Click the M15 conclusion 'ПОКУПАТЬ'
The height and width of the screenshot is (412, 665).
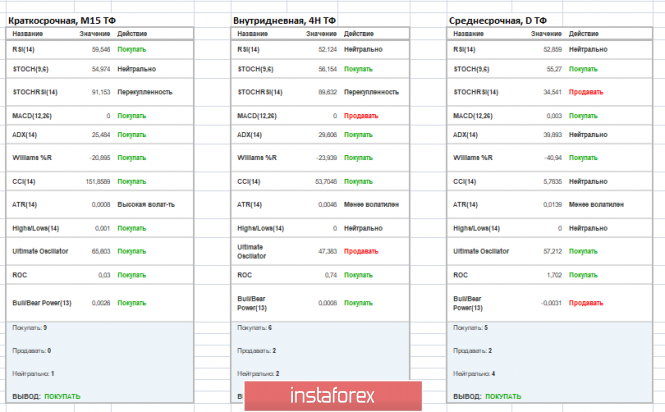pos(62,396)
